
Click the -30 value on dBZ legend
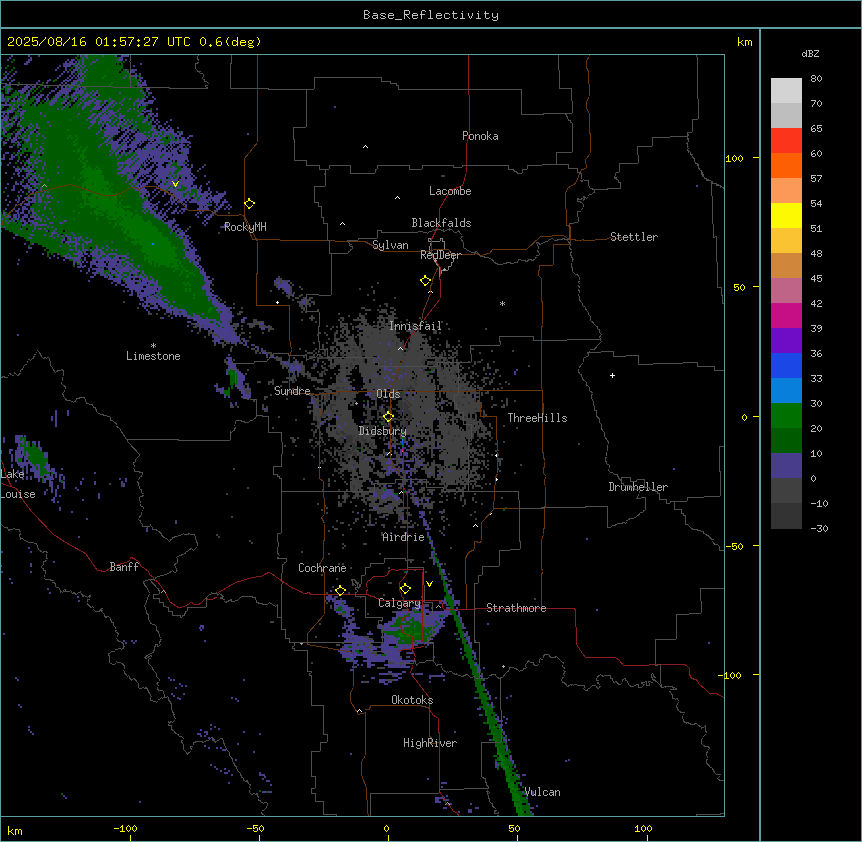819,528
